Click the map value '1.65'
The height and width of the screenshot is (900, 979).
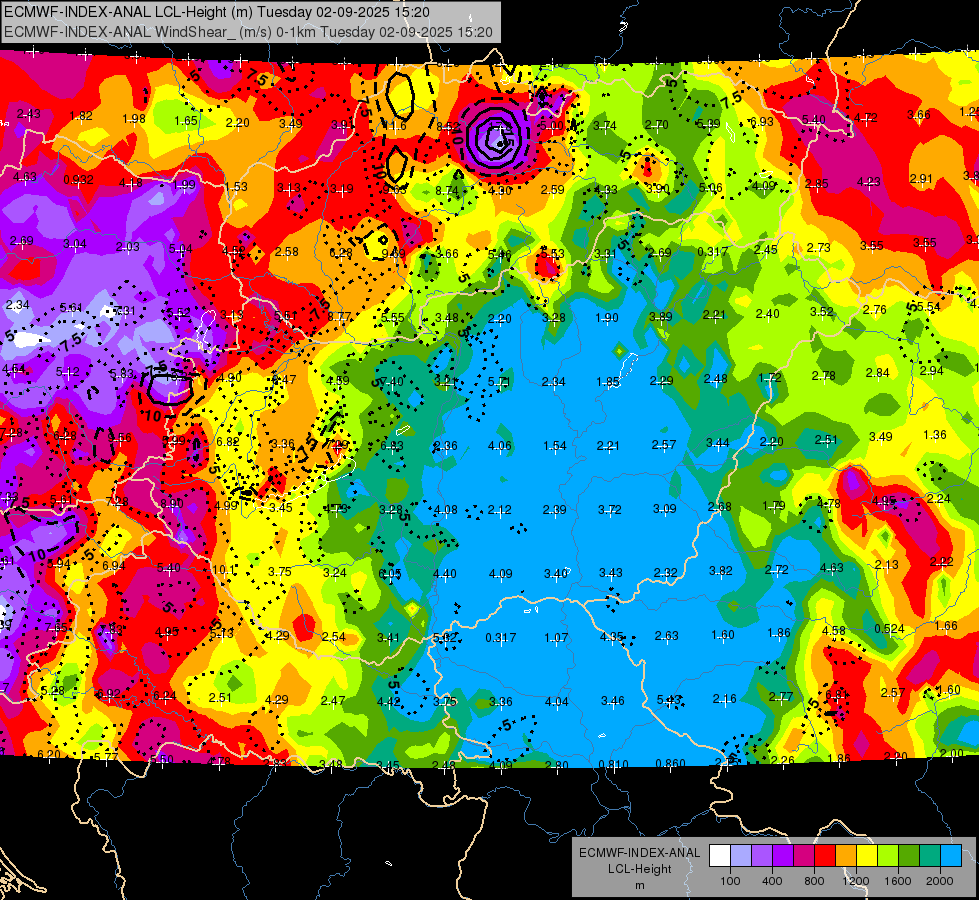click(x=185, y=121)
